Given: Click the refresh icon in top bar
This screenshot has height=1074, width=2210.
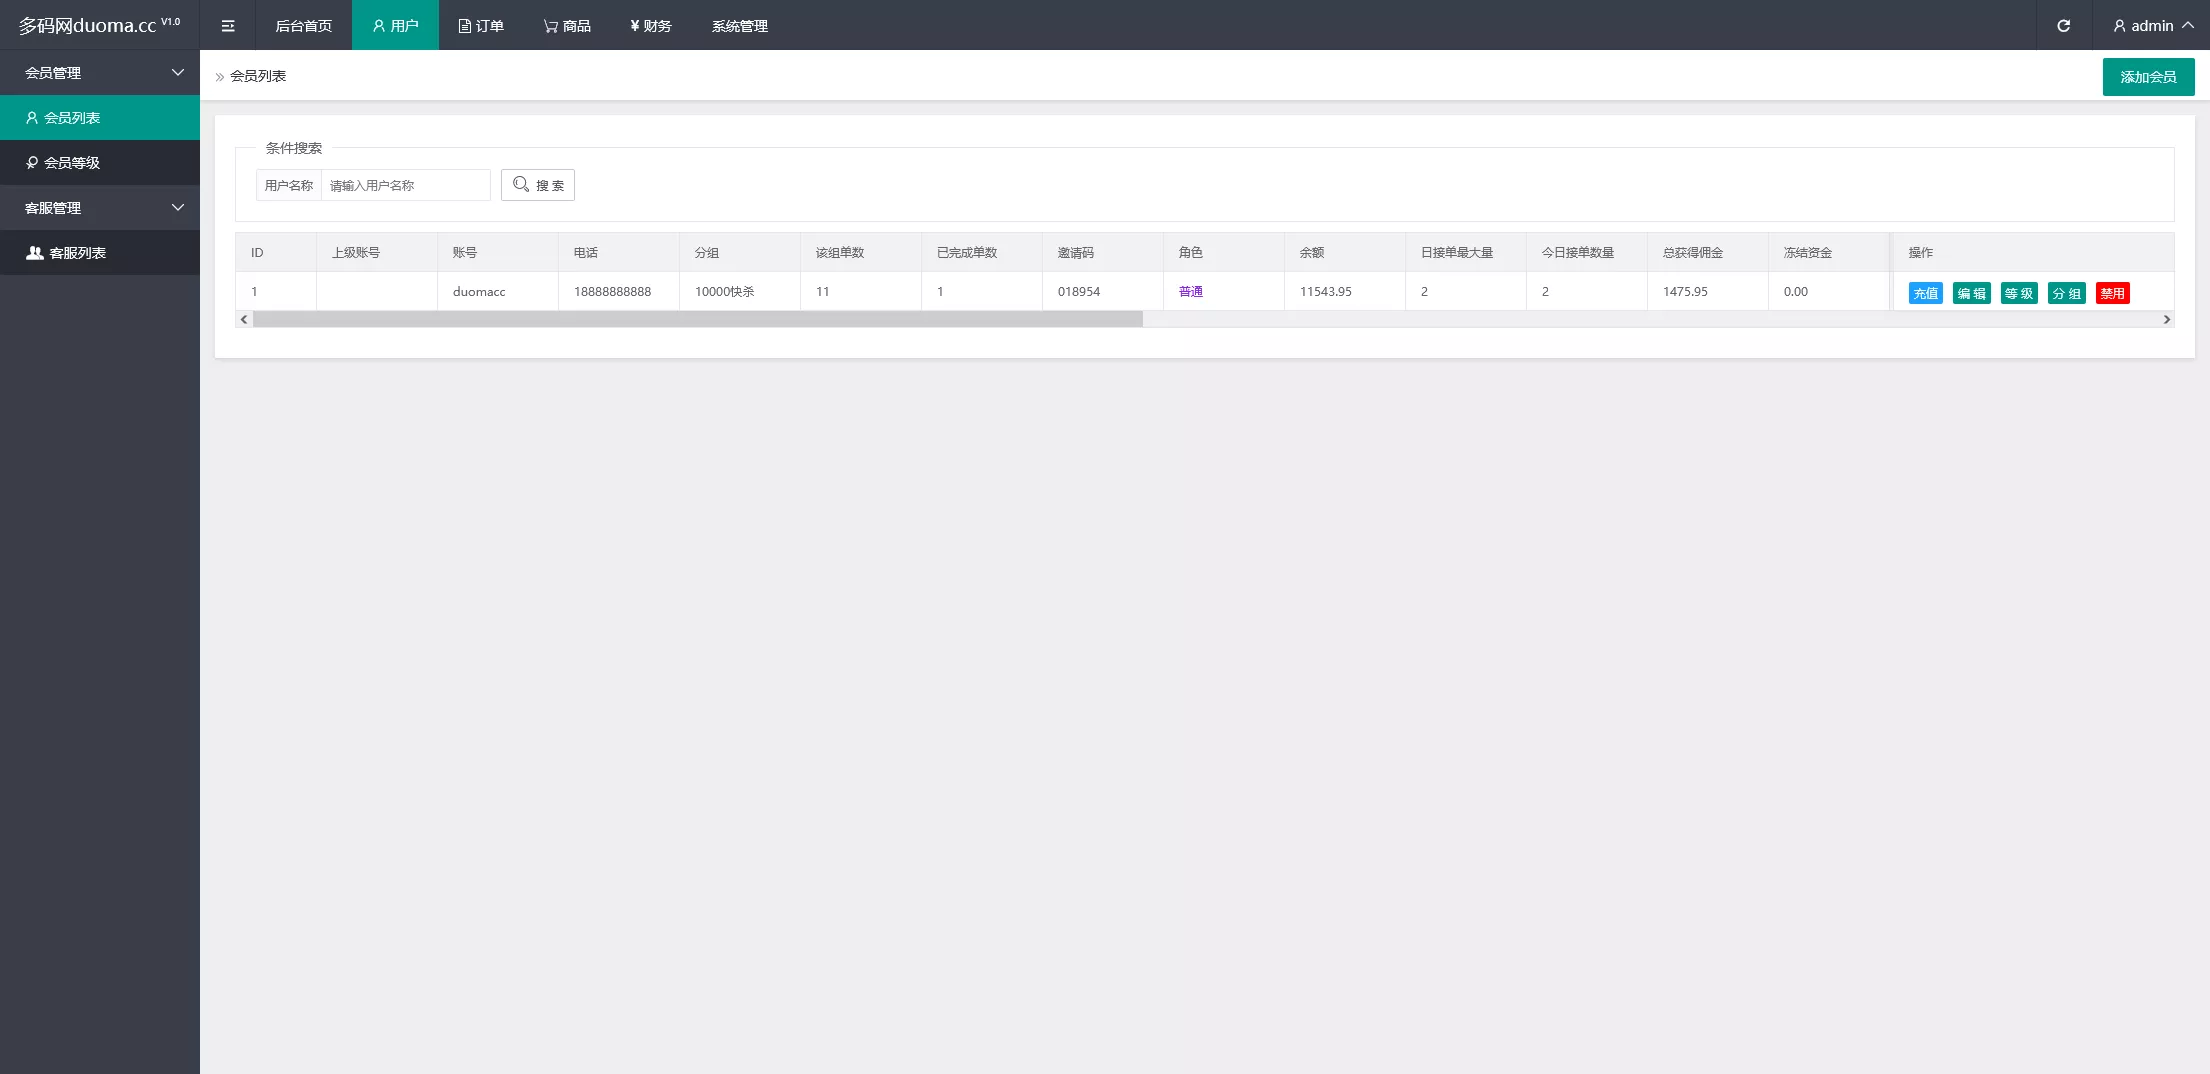Looking at the screenshot, I should pyautogui.click(x=2063, y=26).
